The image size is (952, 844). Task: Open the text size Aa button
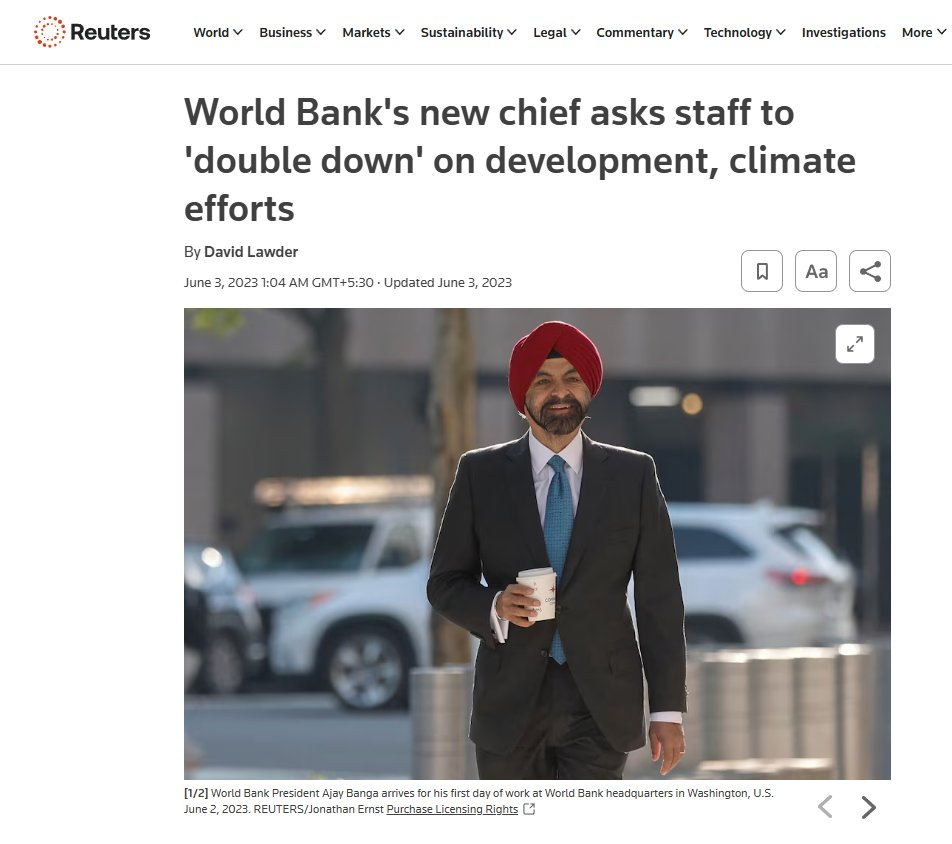[x=815, y=271]
